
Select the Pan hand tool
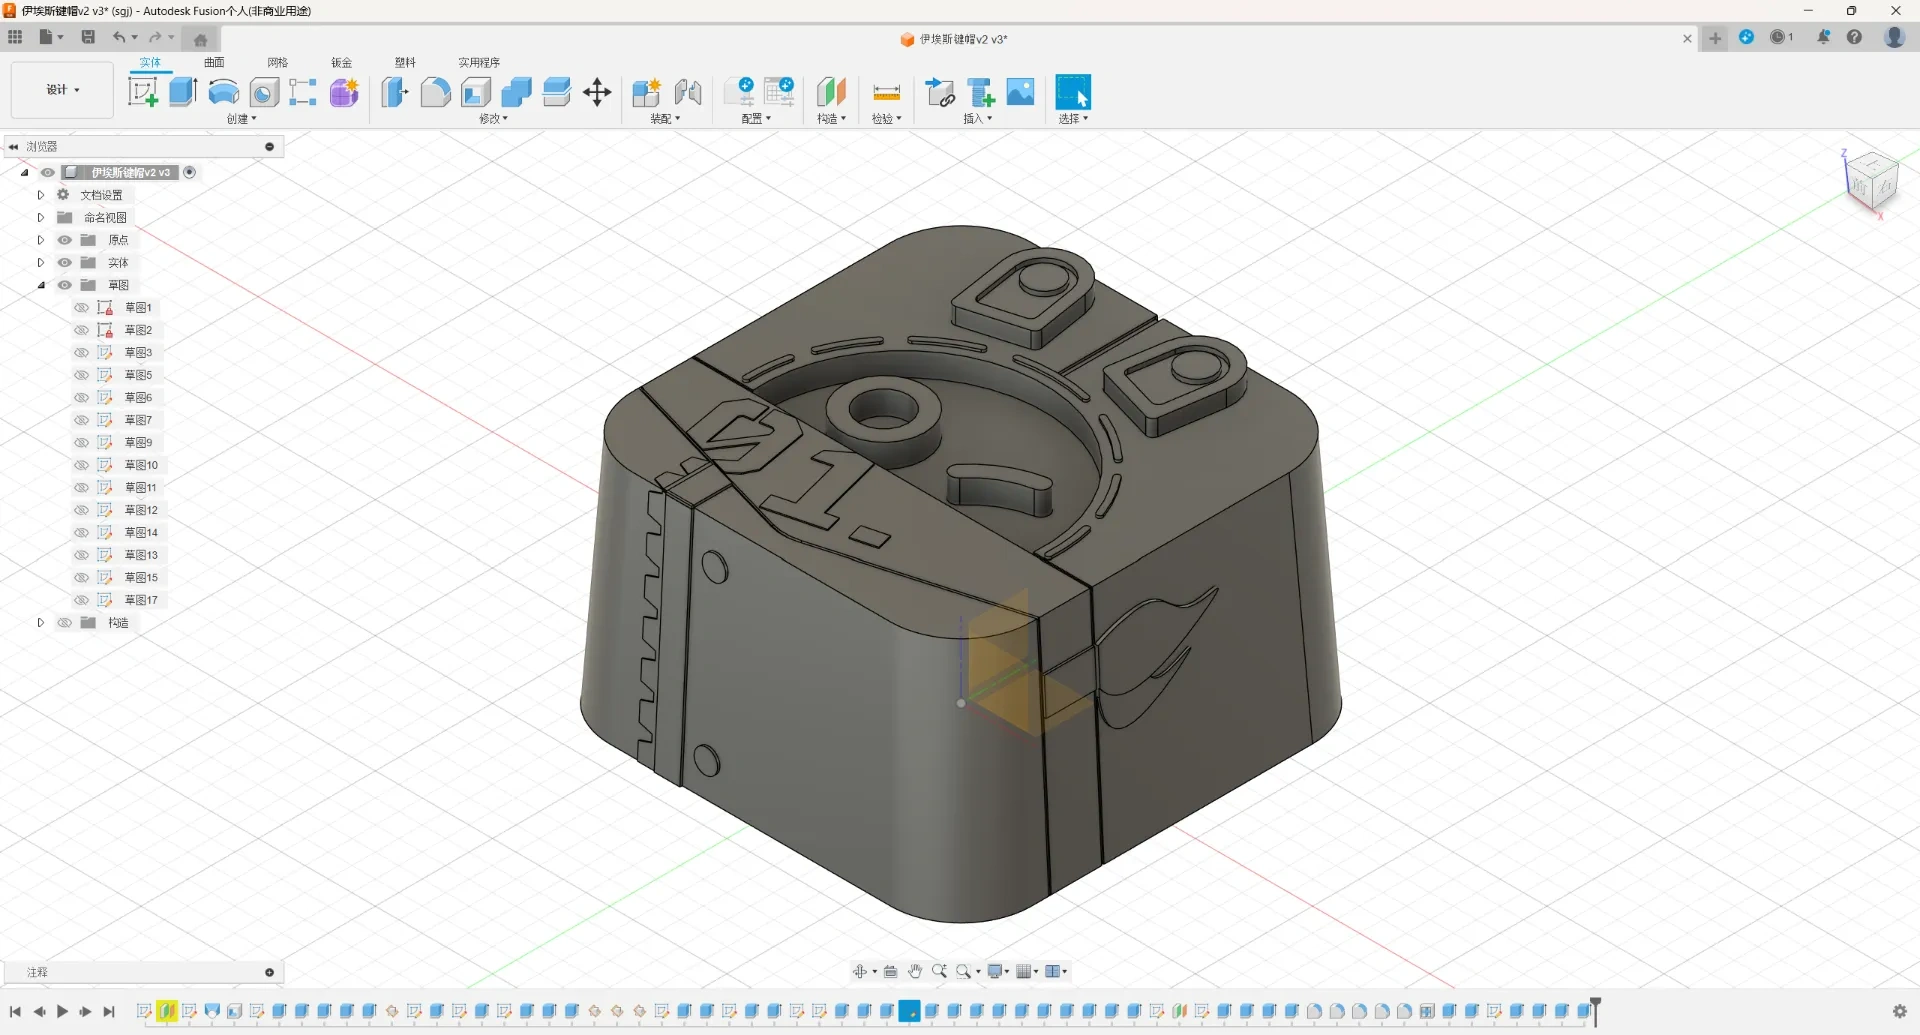915,971
